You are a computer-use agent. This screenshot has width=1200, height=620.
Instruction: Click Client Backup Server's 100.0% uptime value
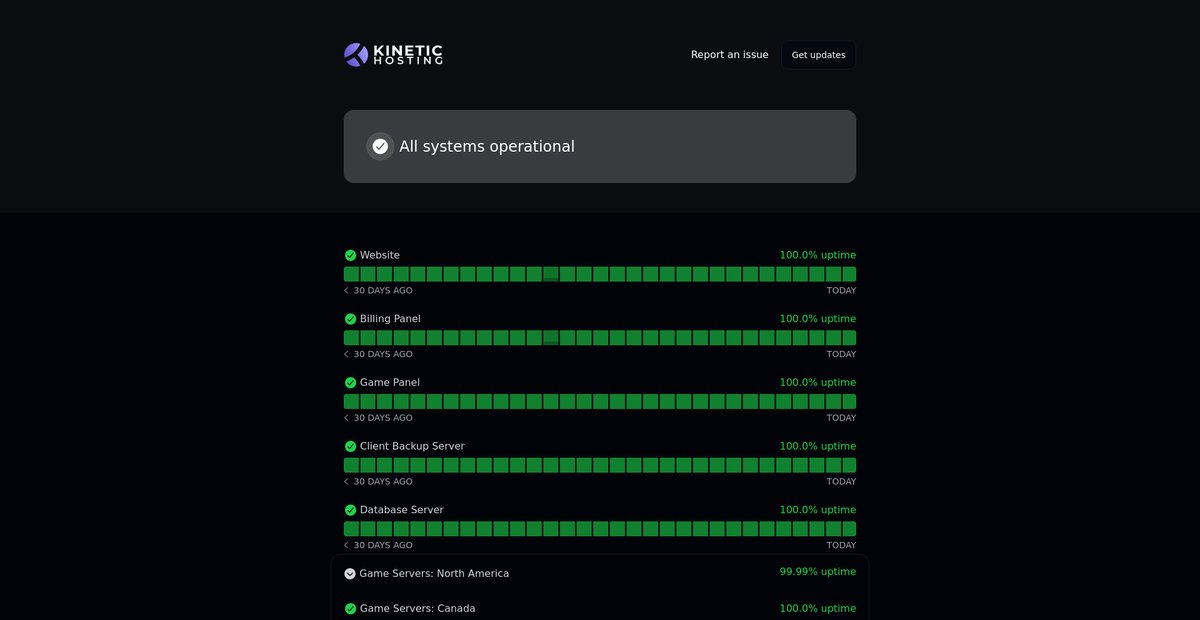click(x=818, y=446)
